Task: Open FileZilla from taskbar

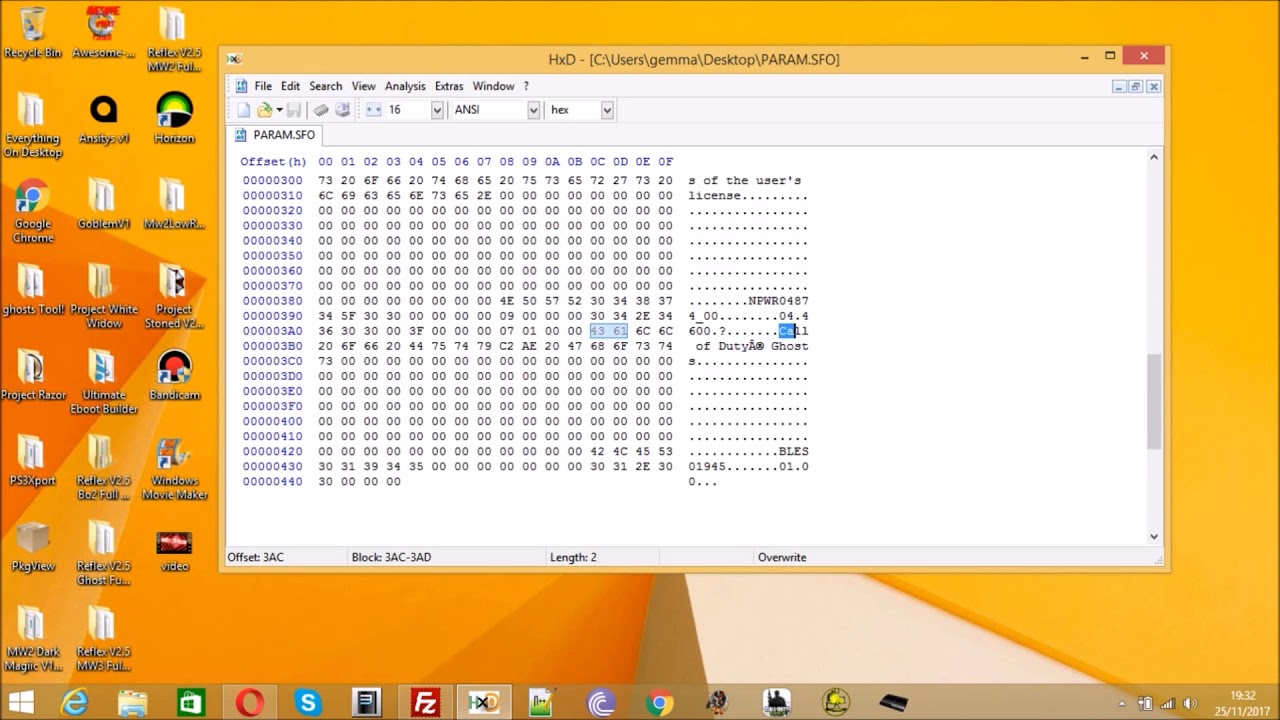Action: 425,703
